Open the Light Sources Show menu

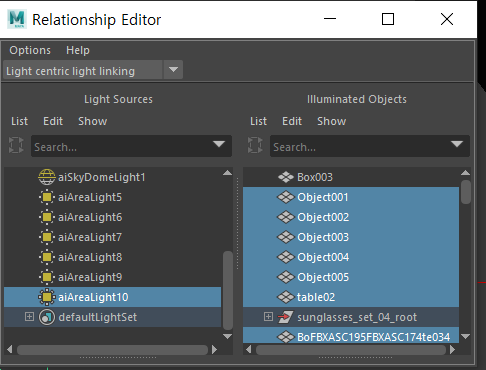click(x=93, y=121)
